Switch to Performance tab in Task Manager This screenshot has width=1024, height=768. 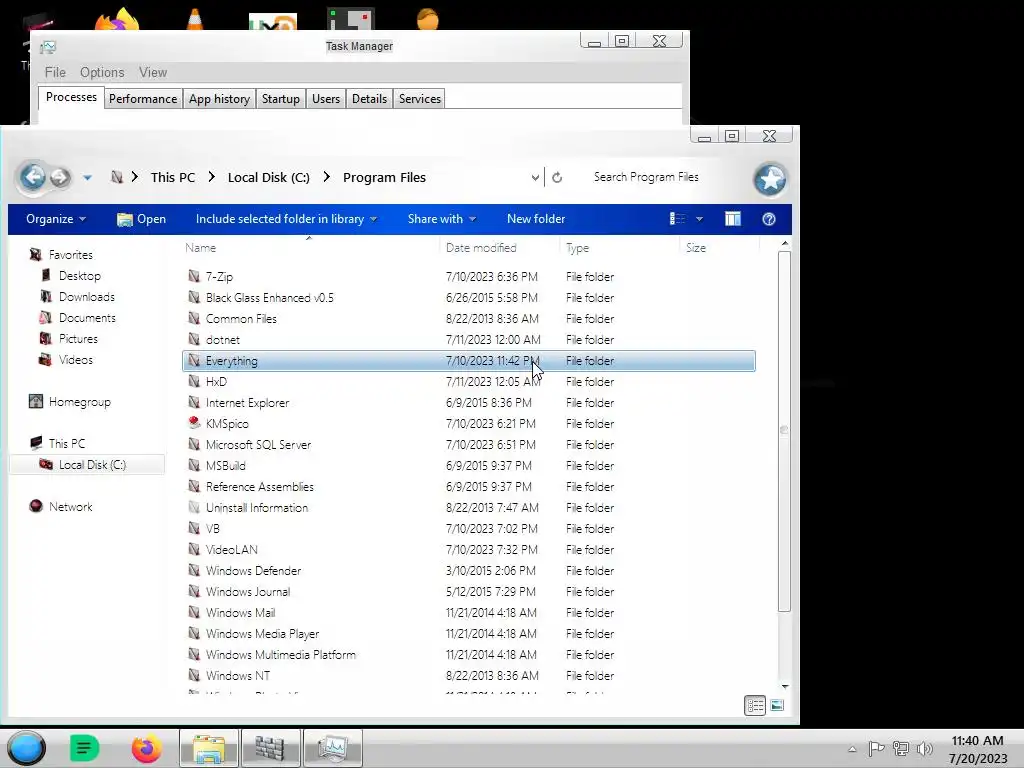pos(143,99)
